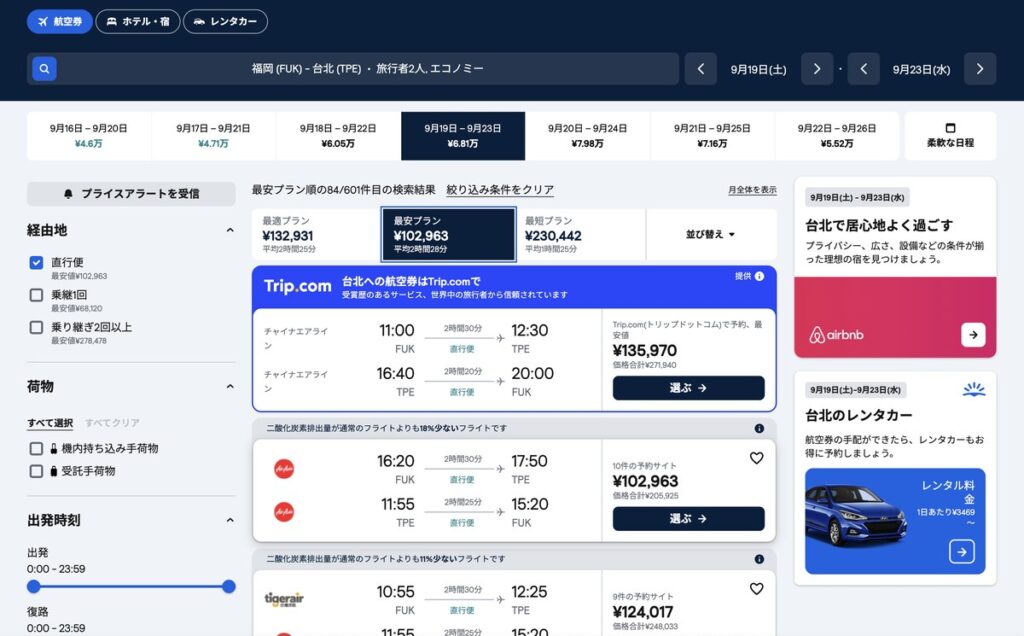Click rental car brand sunburst logo
This screenshot has width=1024, height=636.
point(974,389)
